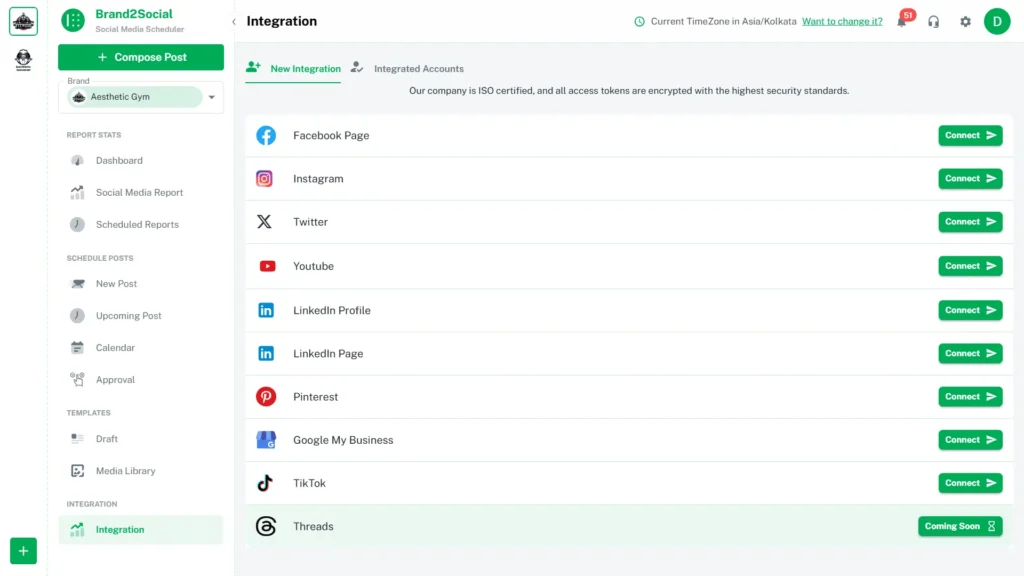The height and width of the screenshot is (576, 1024).
Task: Click the Google My Business label
Action: (x=343, y=440)
